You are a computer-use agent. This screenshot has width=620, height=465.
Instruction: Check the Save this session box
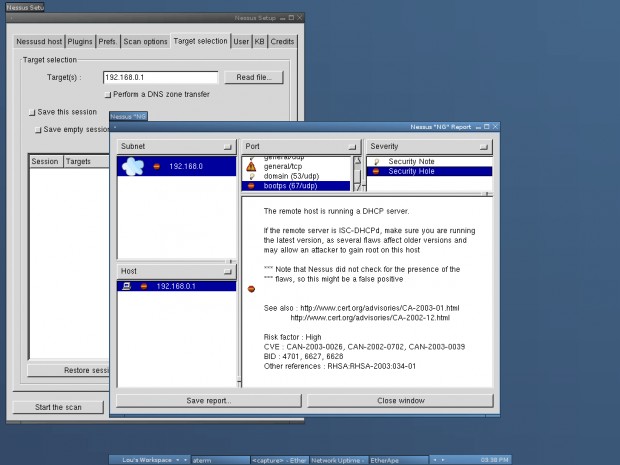click(32, 112)
